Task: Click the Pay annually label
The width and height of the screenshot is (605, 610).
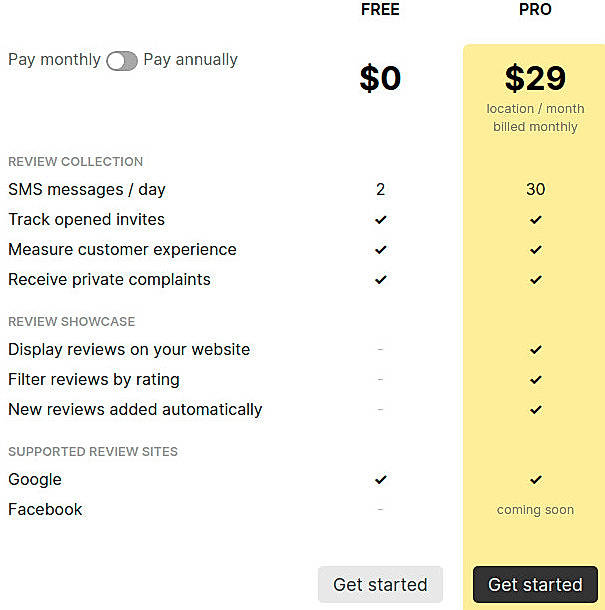Action: (190, 60)
